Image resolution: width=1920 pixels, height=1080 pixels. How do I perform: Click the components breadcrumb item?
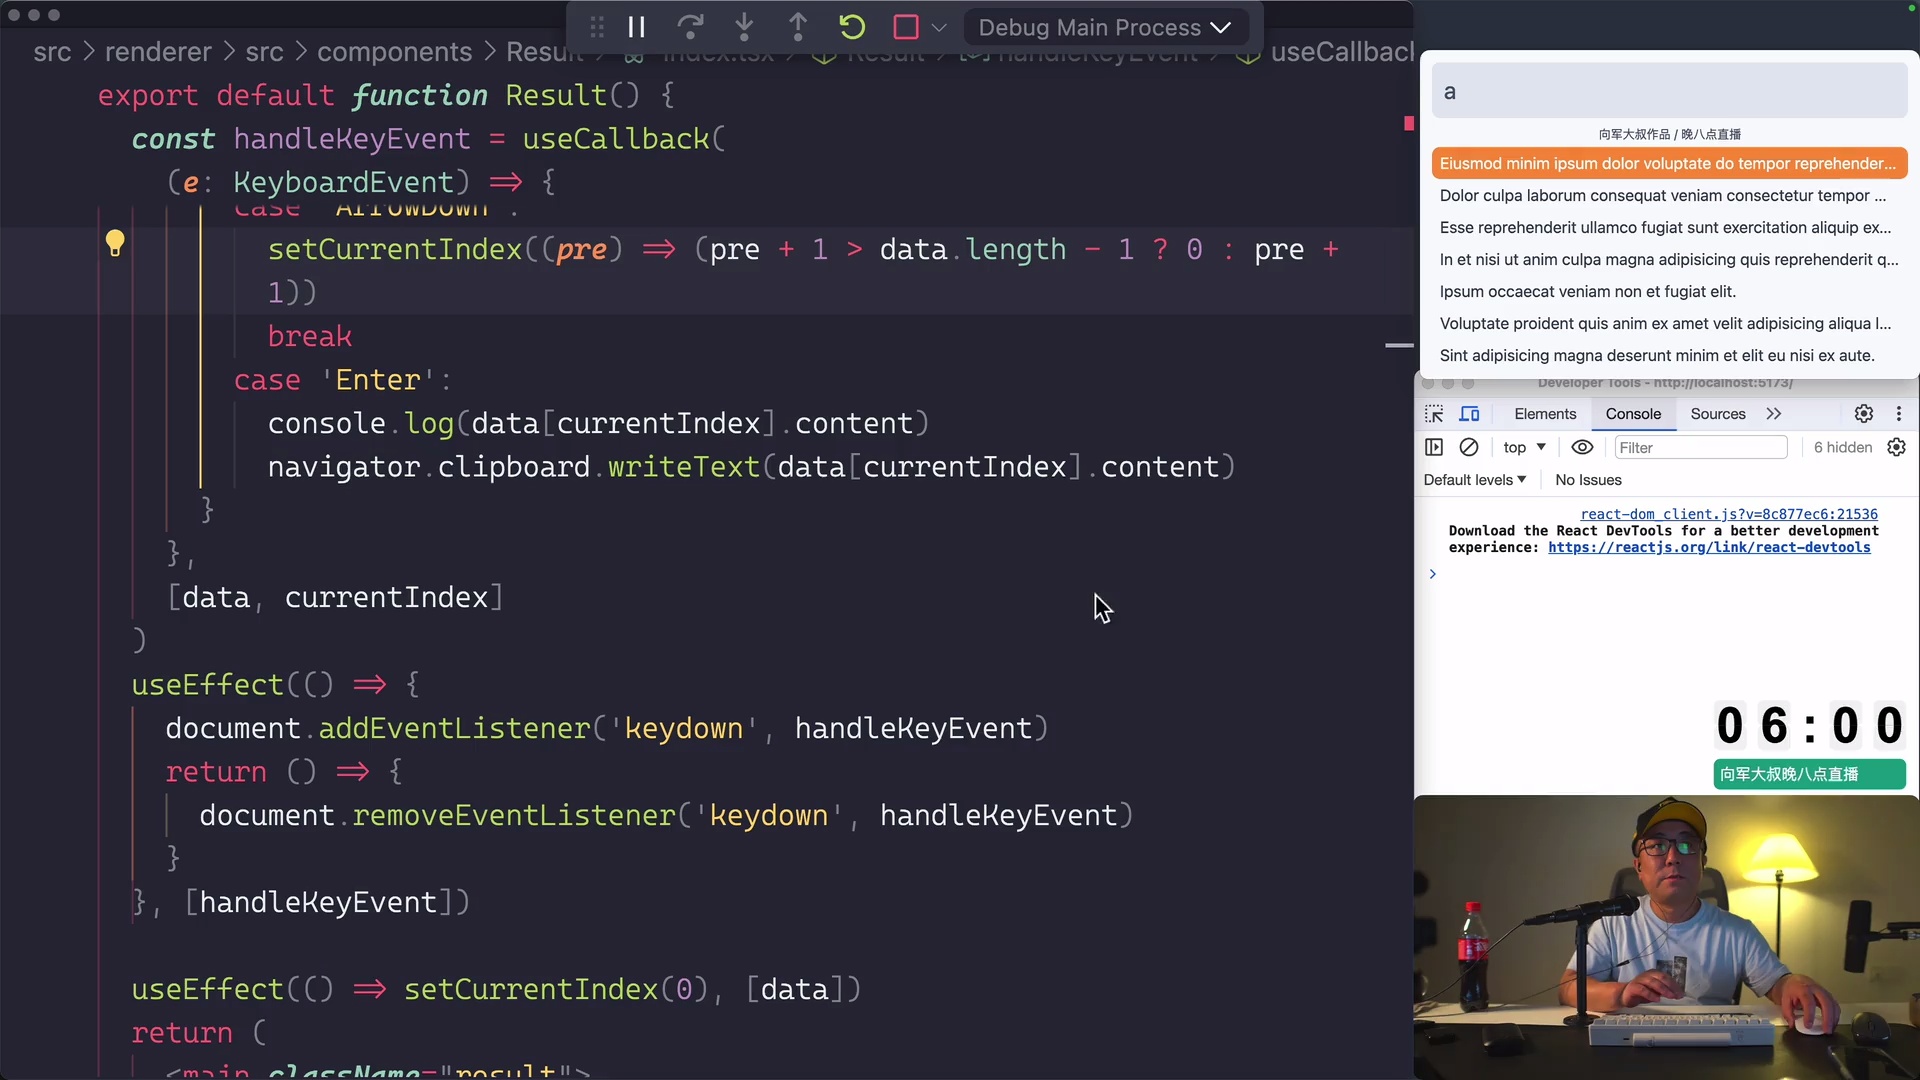coord(394,52)
